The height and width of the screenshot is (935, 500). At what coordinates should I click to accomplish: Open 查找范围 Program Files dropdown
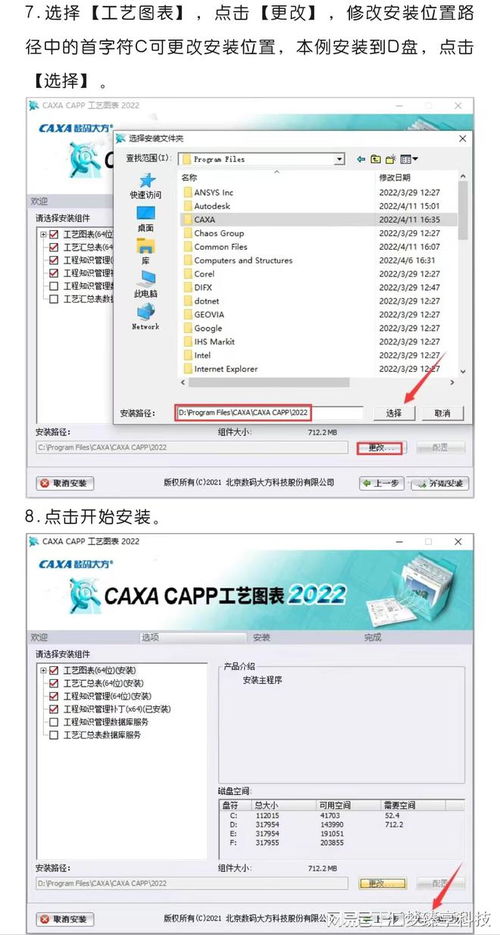point(340,159)
